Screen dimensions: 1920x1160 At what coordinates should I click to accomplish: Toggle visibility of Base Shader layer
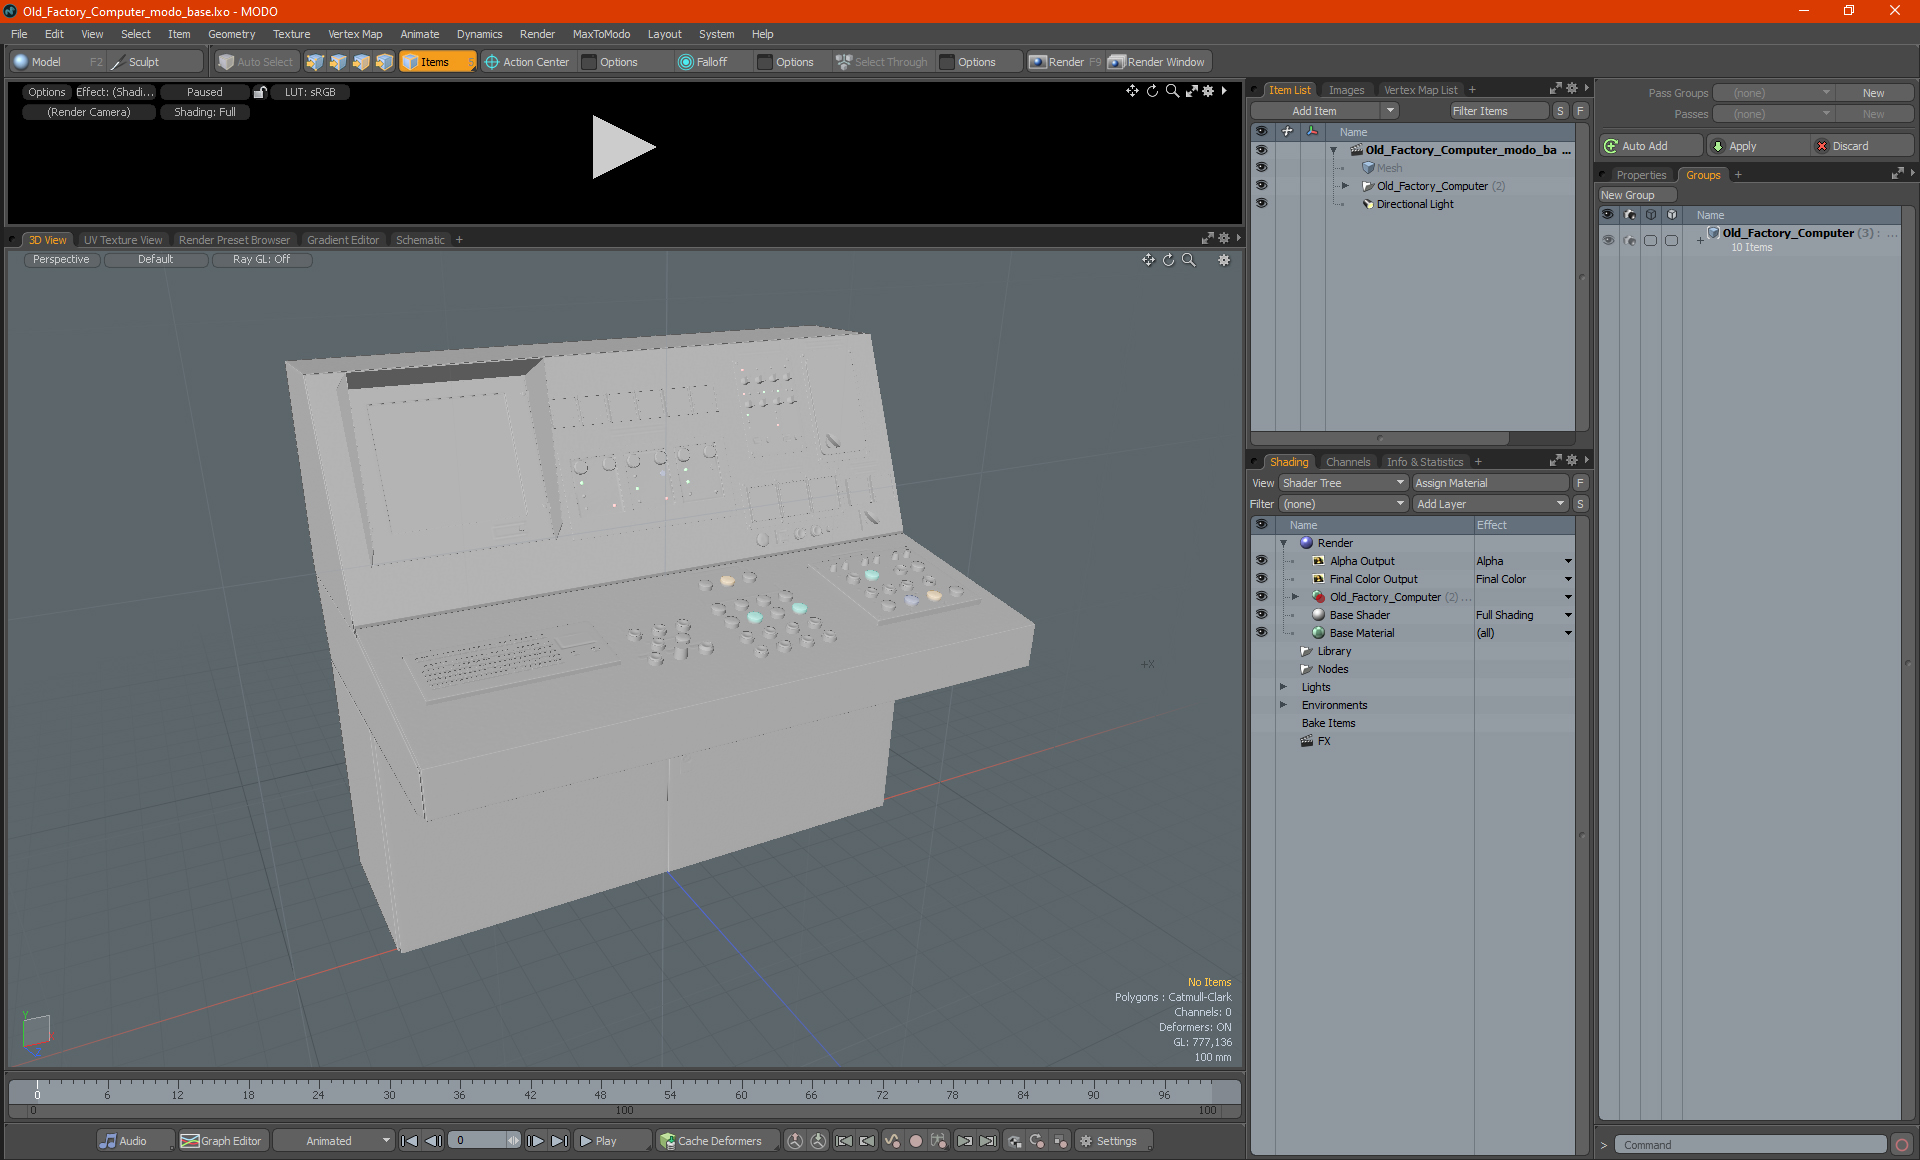(x=1261, y=615)
